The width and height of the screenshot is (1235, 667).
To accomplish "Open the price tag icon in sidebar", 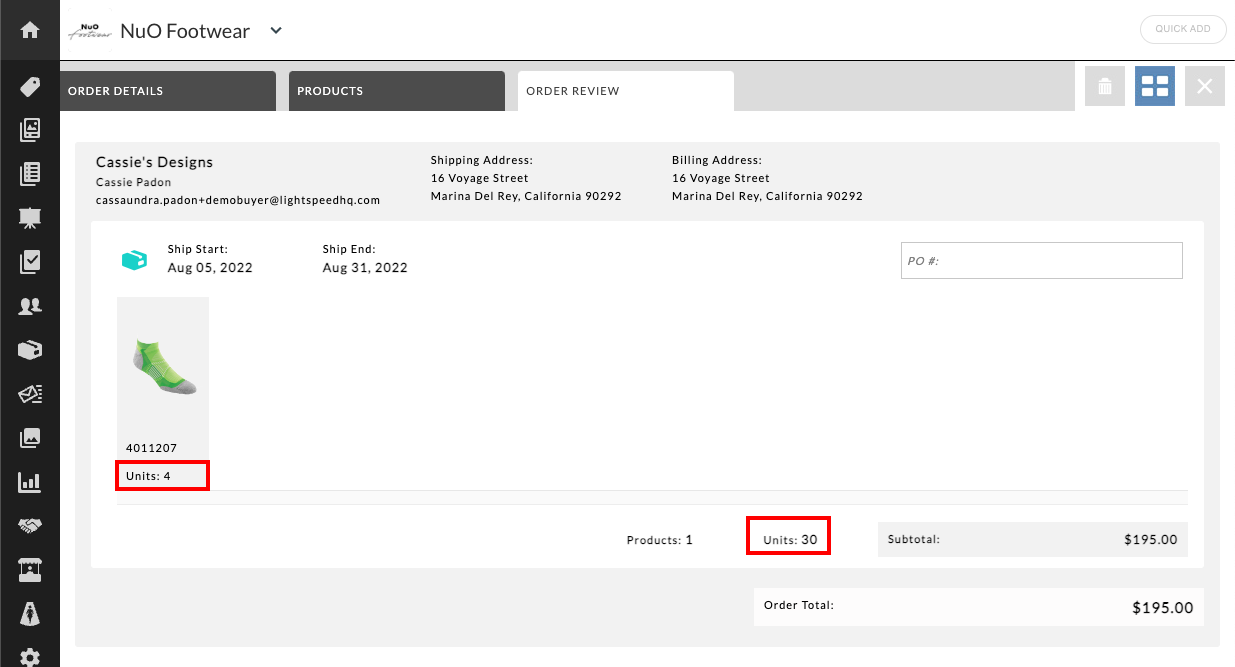I will tap(30, 87).
